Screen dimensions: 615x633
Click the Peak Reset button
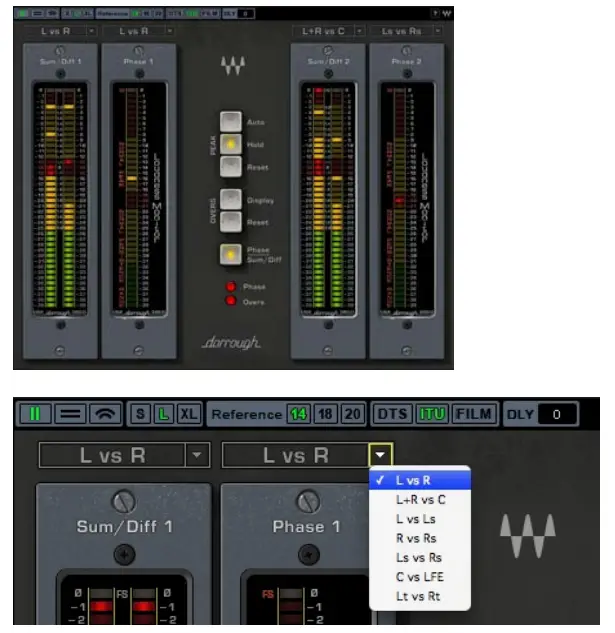[231, 166]
